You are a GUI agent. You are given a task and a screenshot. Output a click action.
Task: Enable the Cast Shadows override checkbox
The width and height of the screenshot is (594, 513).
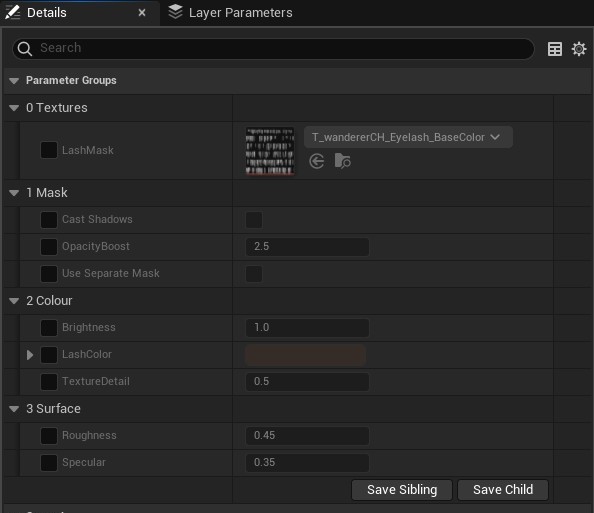(x=49, y=220)
